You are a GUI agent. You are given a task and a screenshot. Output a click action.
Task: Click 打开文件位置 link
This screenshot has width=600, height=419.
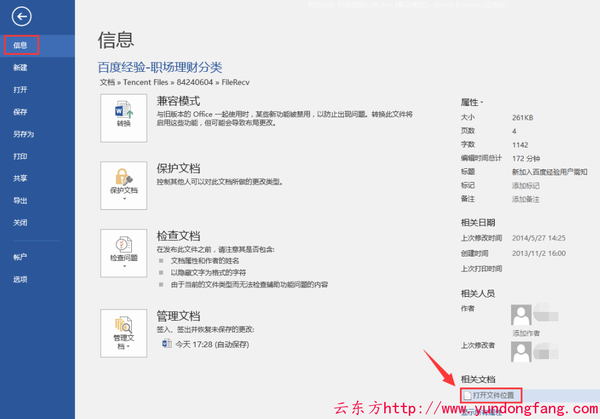coord(493,395)
